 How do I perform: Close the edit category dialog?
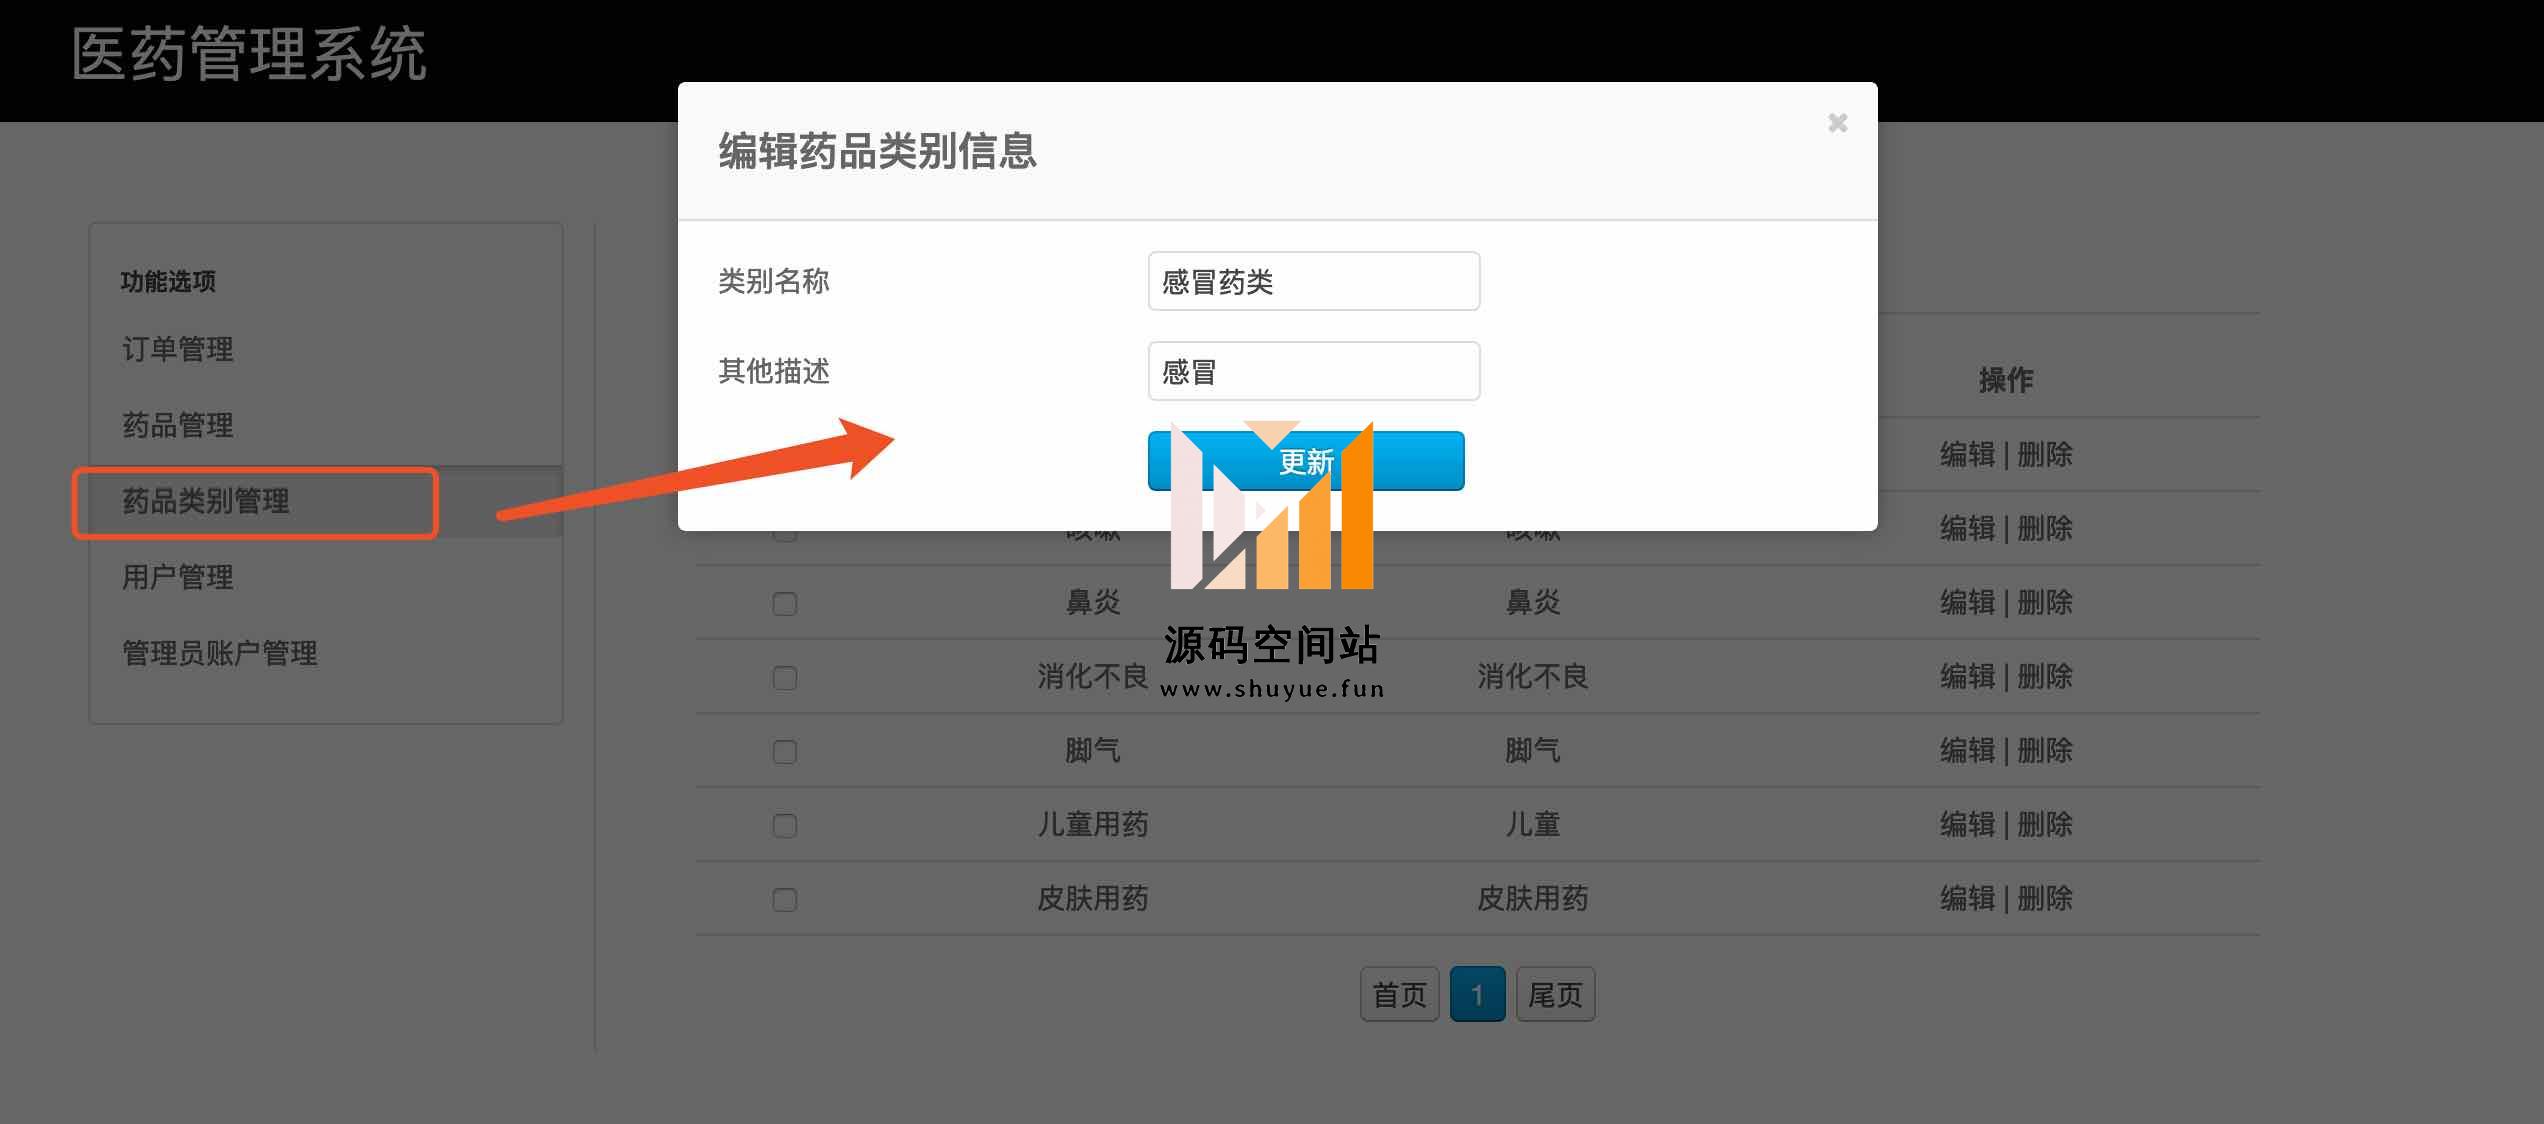(1837, 123)
